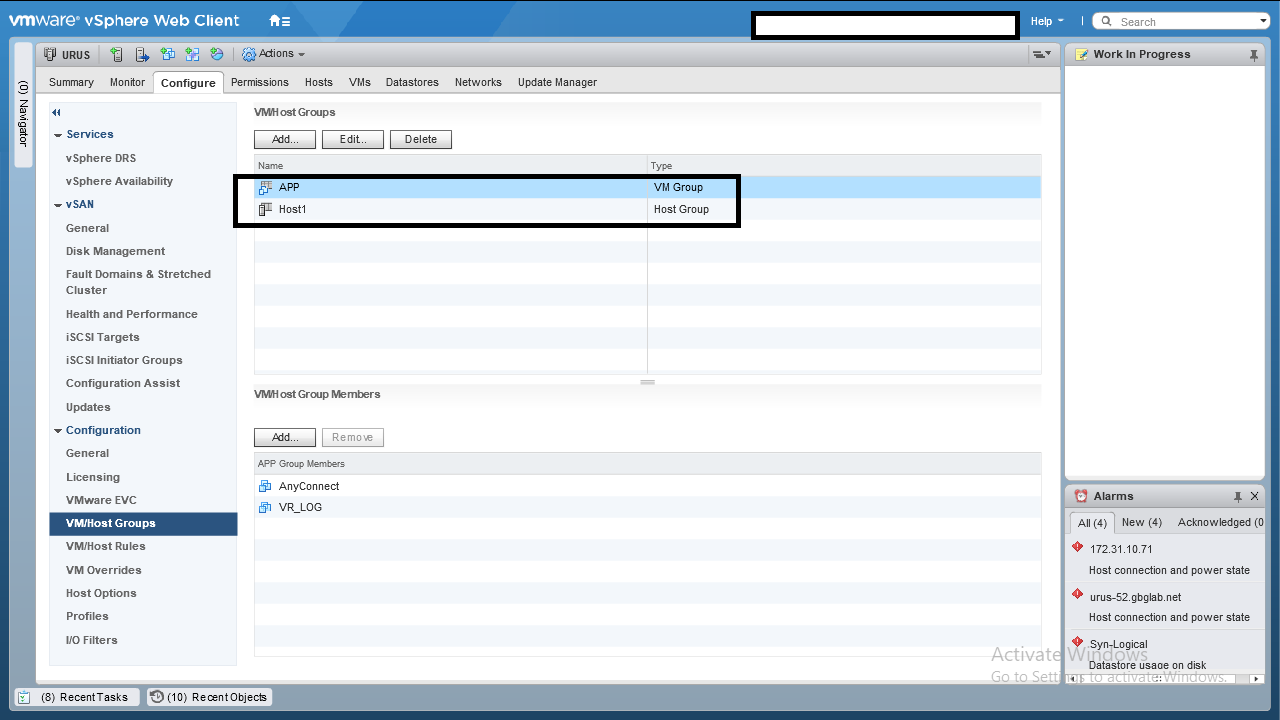The height and width of the screenshot is (720, 1280).
Task: Collapse the left configuration sidebar with double-arrow icon
Action: pos(57,113)
